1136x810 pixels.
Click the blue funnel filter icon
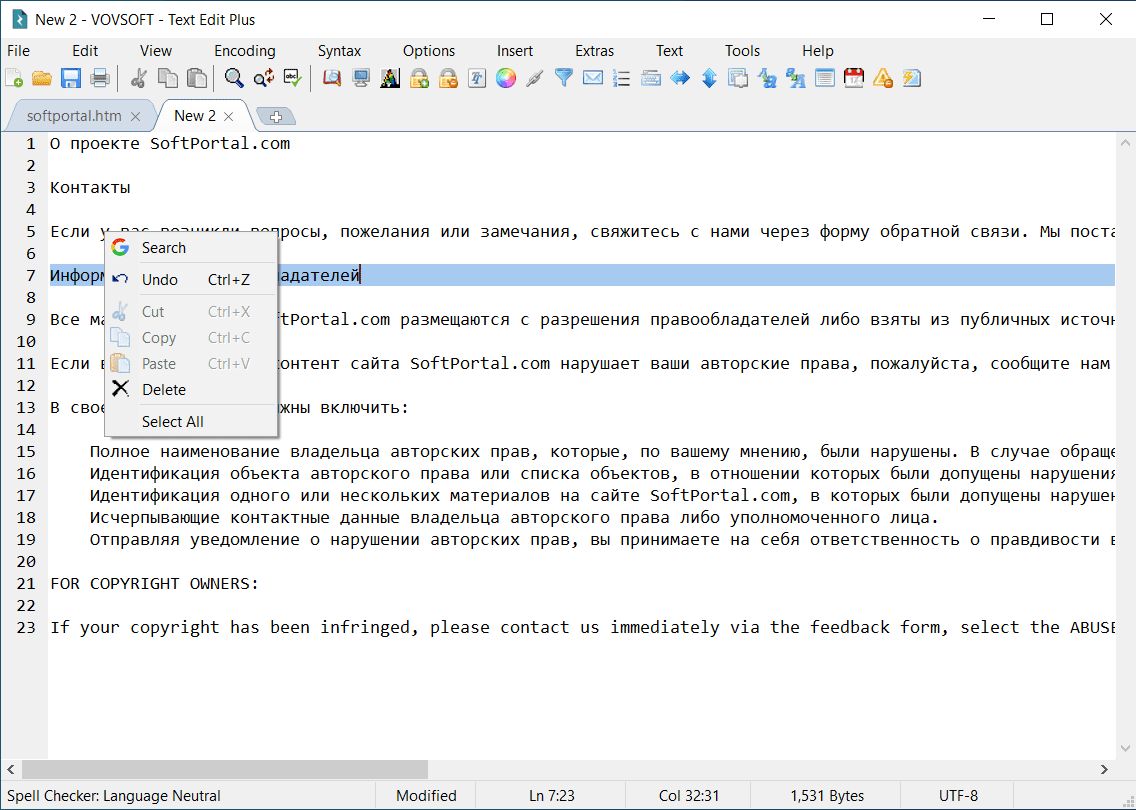tap(564, 78)
